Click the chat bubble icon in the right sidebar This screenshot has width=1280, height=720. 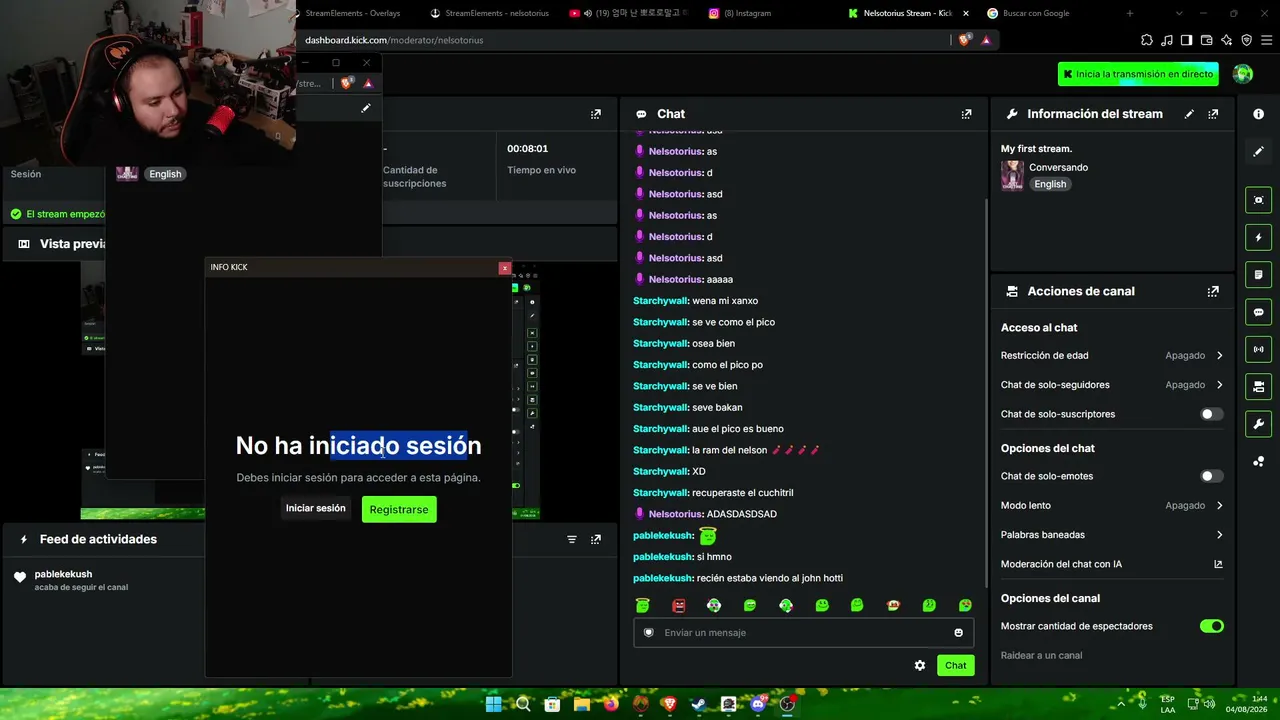pos(1259,312)
